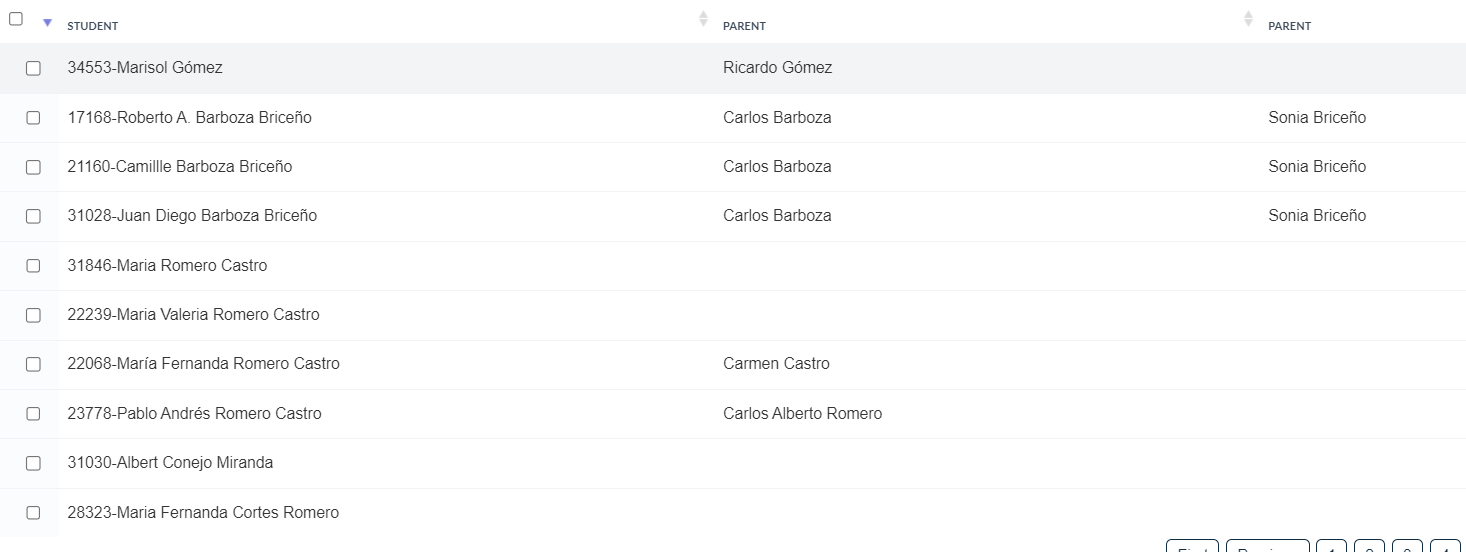The image size is (1466, 552).
Task: Sort by the first PARENT column header
Action: [744, 26]
